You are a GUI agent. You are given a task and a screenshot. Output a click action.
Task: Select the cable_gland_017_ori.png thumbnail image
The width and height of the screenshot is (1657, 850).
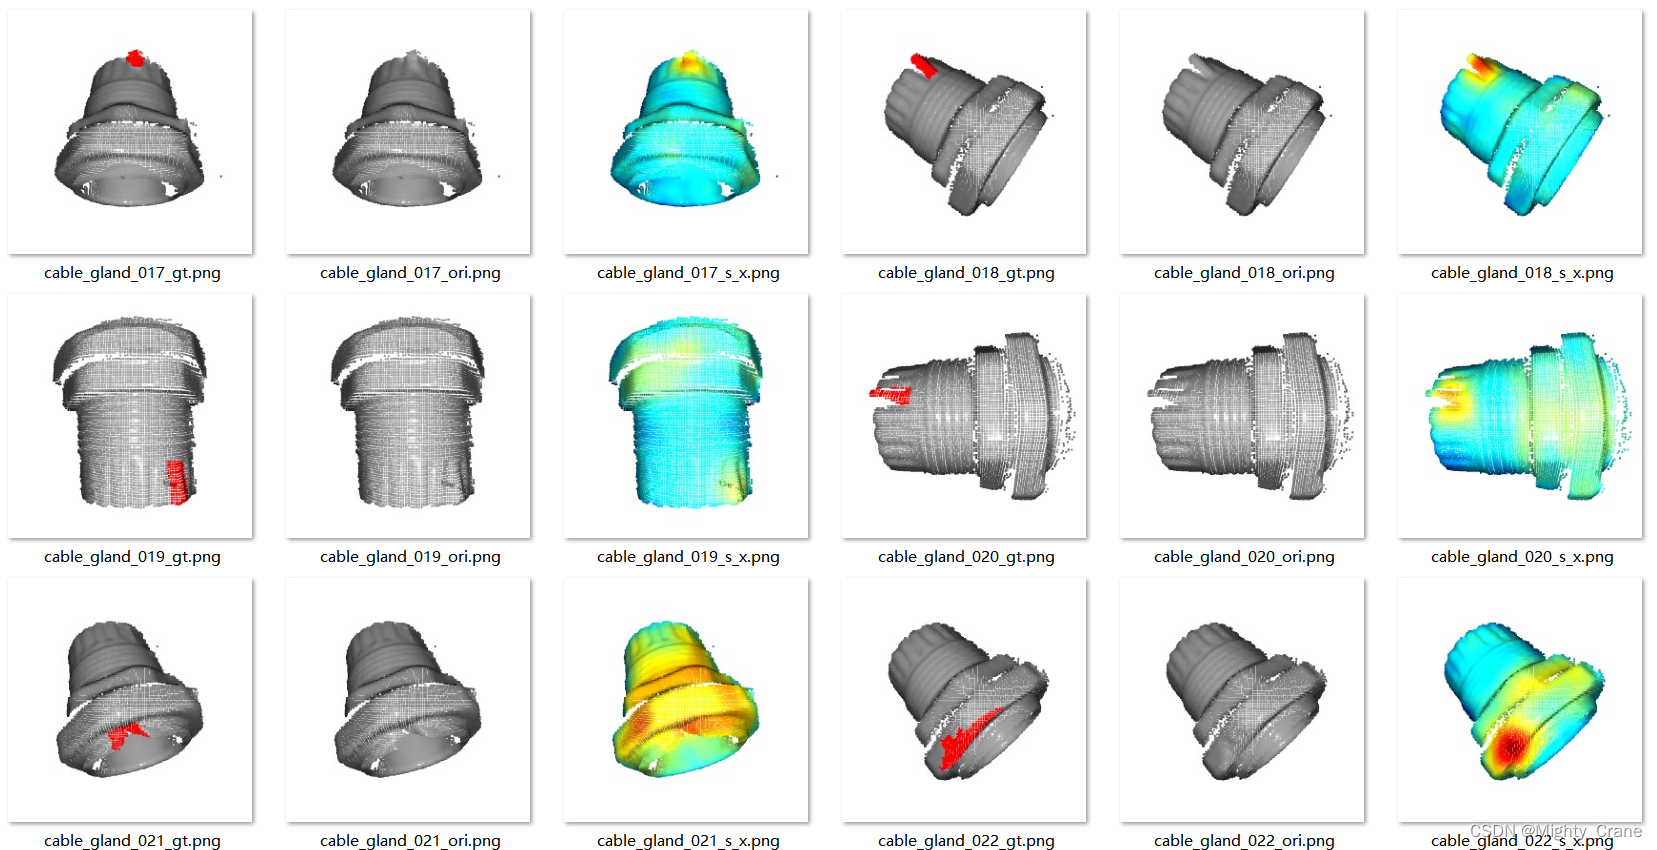(408, 132)
